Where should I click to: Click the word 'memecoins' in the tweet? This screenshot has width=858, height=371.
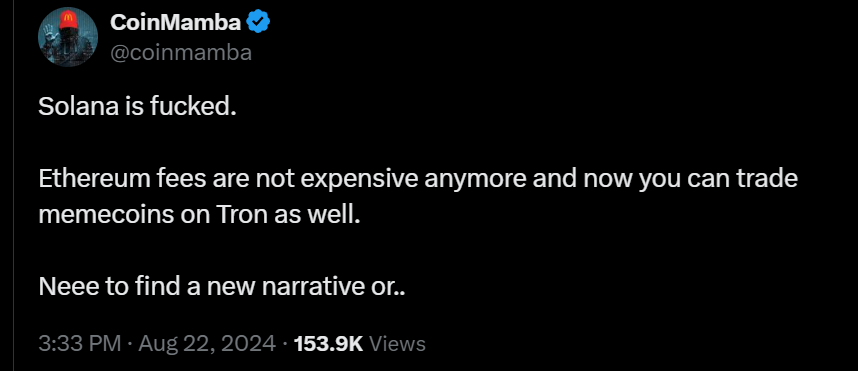106,216
